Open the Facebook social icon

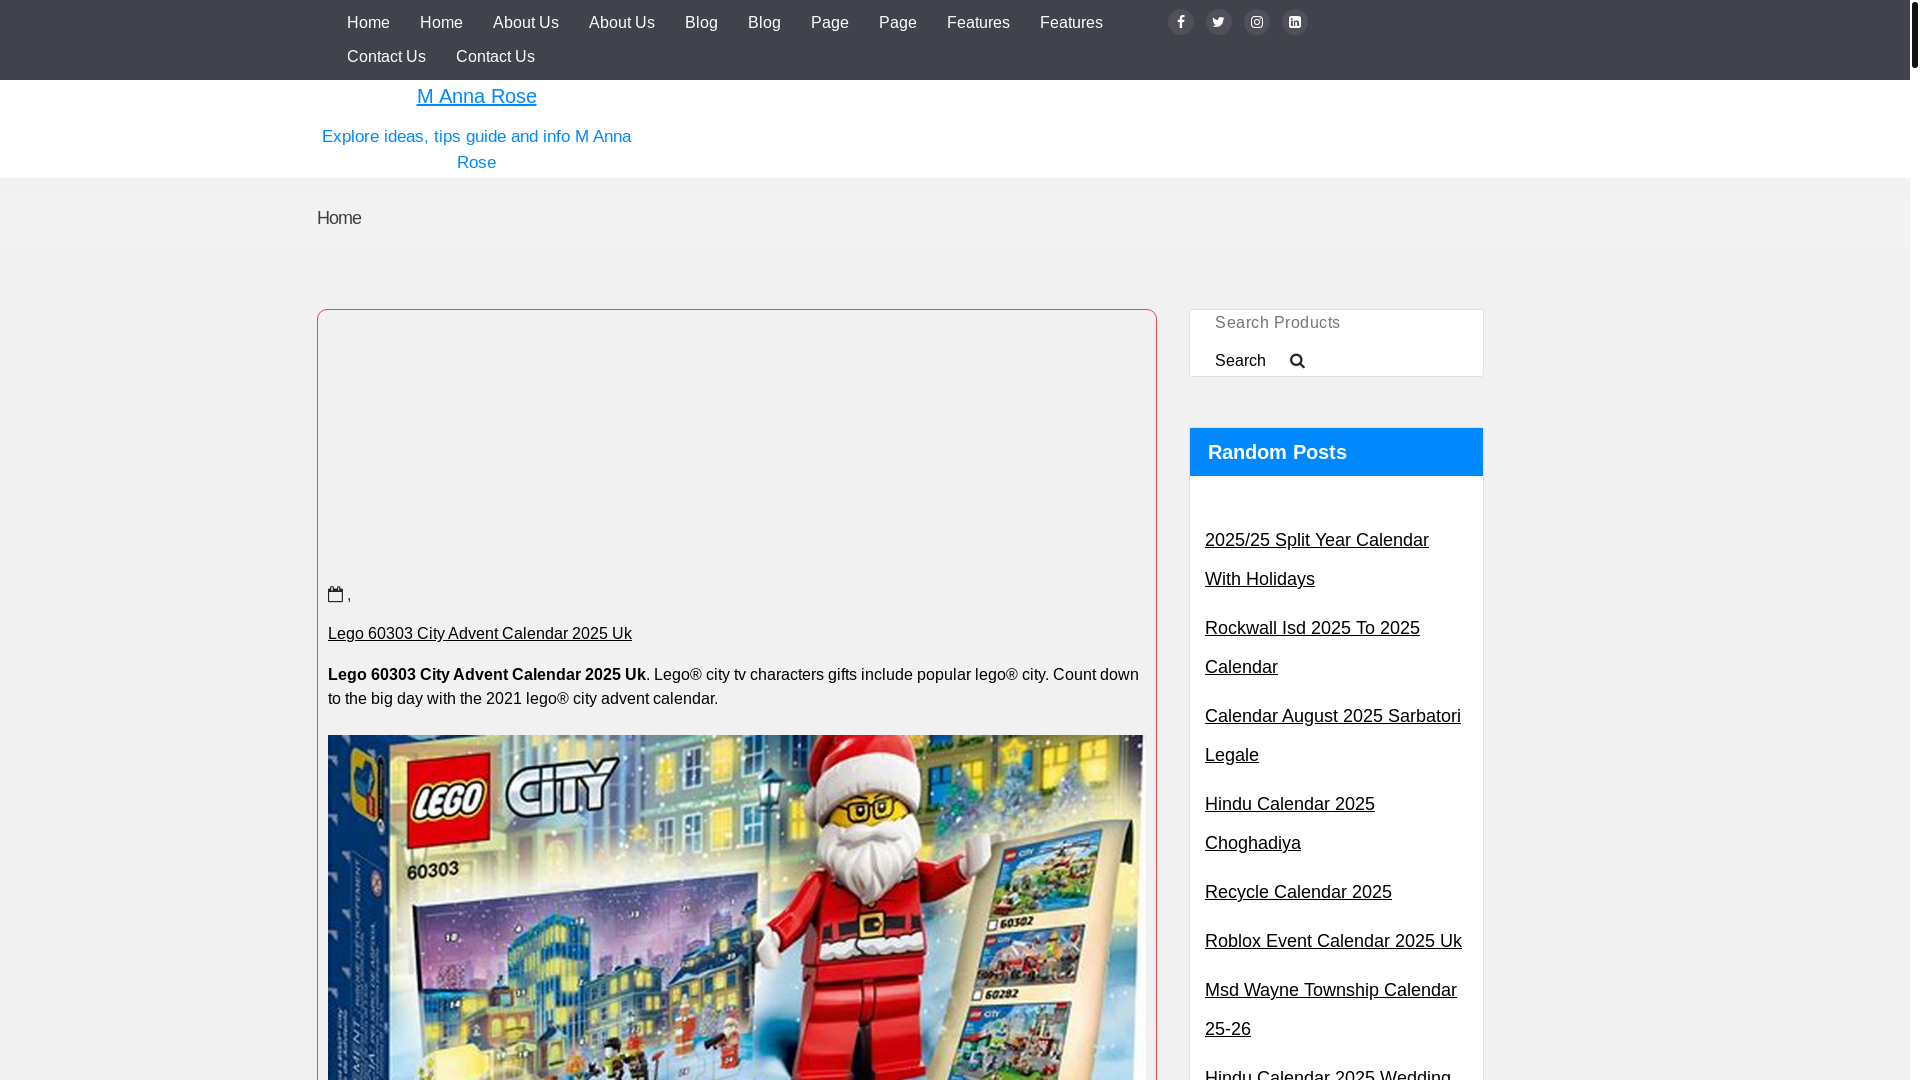[x=1181, y=22]
